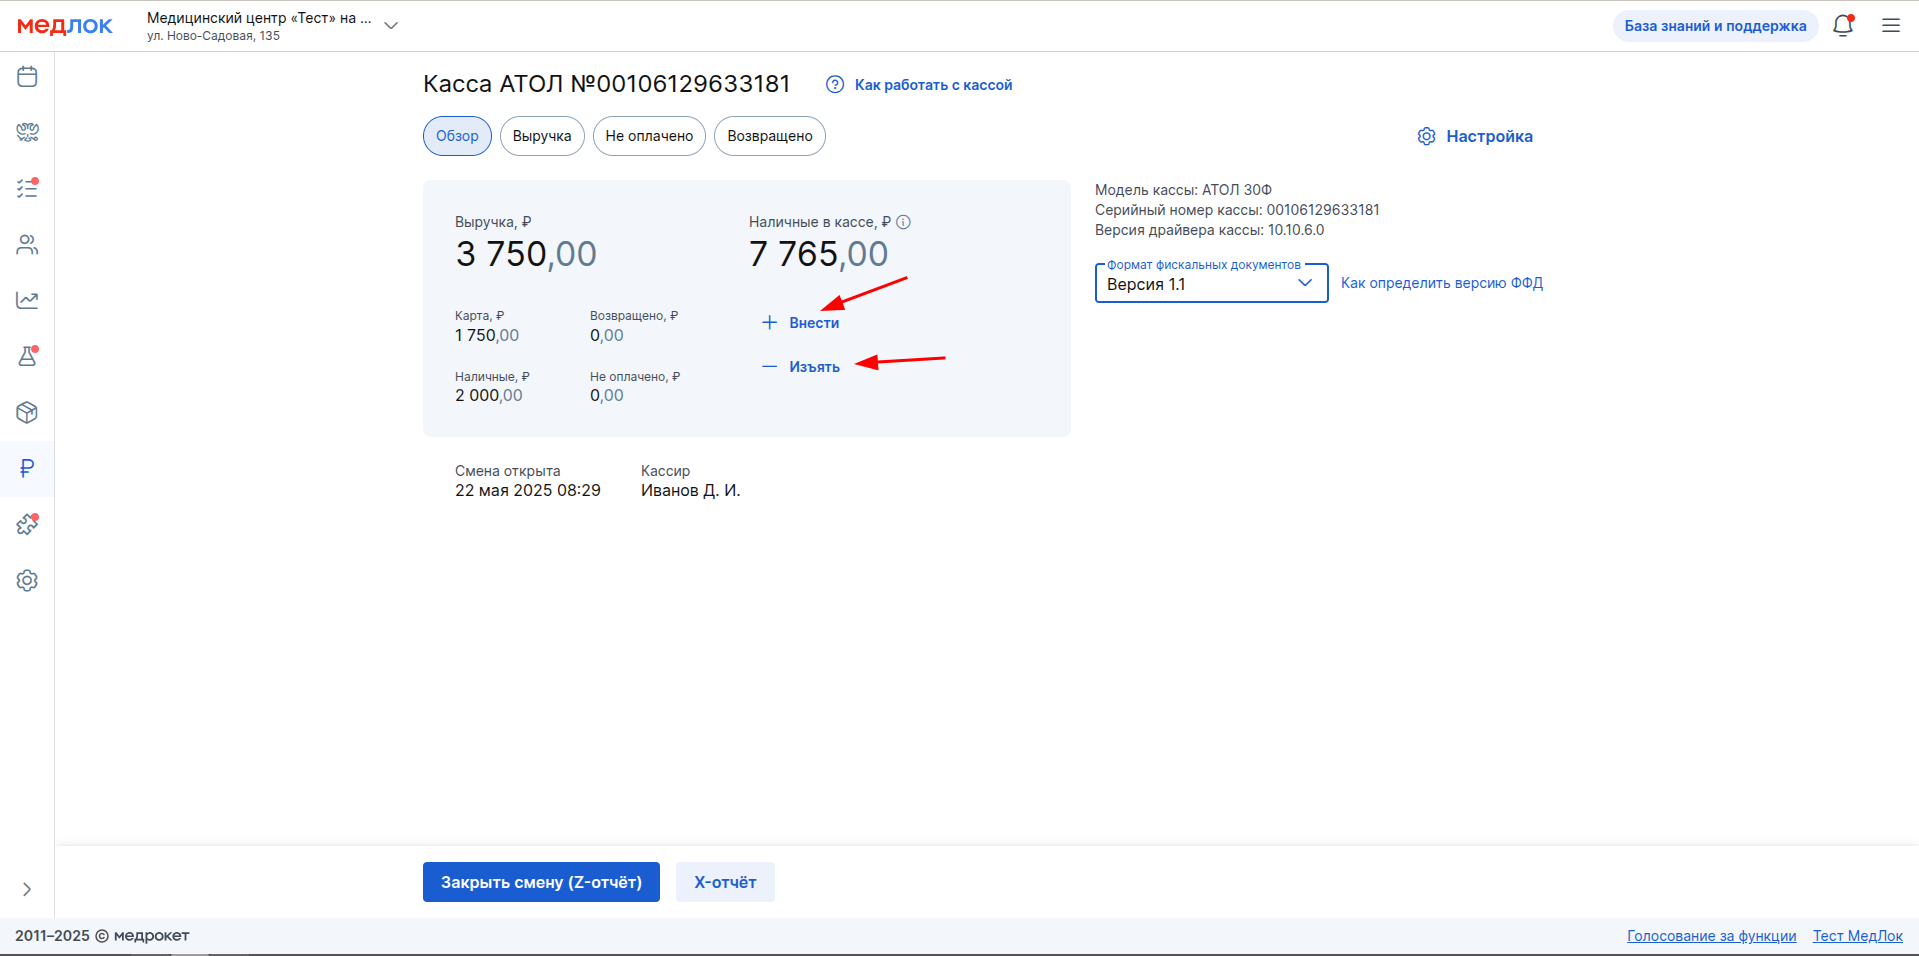Viewport: 1919px width, 956px height.
Task: Open the hamburger menu at top right
Action: 1891,26
